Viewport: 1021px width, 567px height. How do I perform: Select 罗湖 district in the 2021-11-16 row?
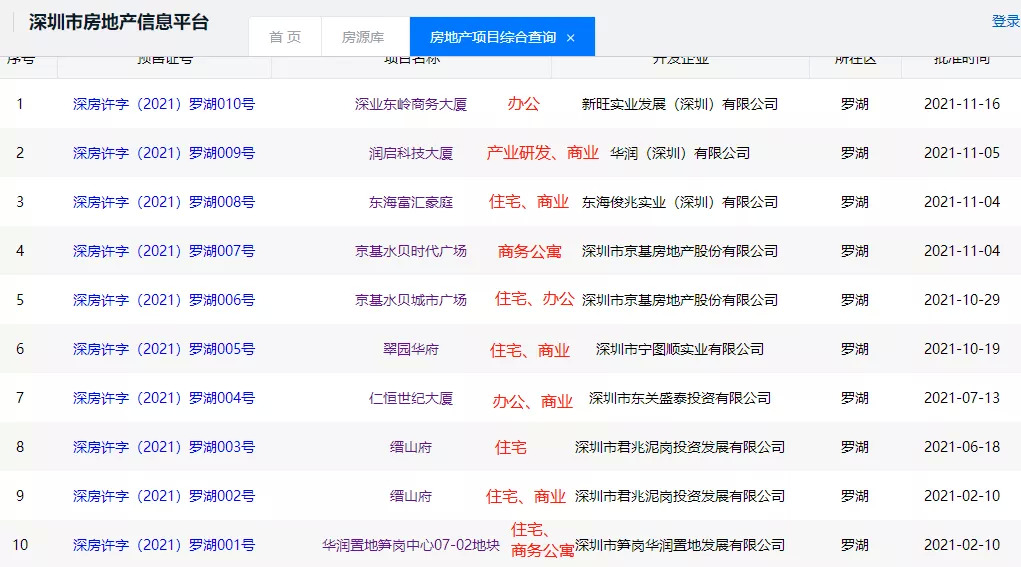click(855, 104)
